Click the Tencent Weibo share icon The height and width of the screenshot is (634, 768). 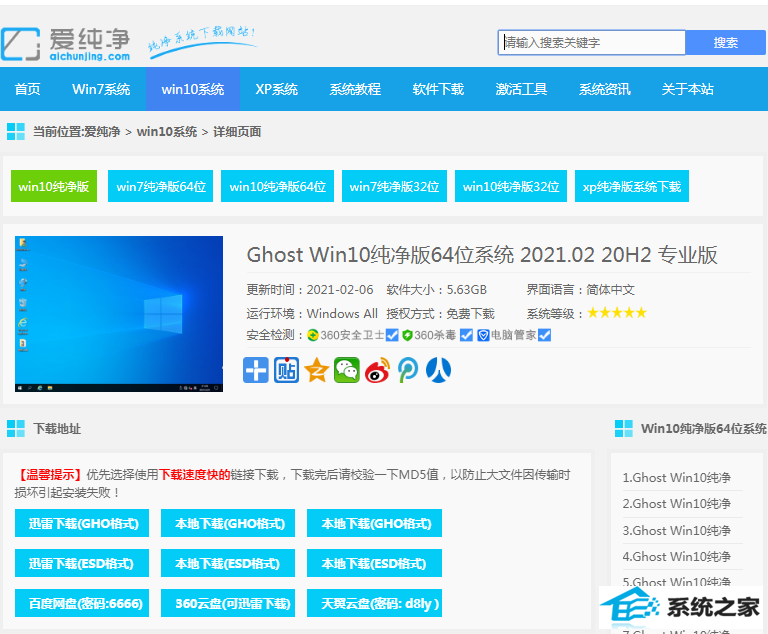(x=408, y=370)
